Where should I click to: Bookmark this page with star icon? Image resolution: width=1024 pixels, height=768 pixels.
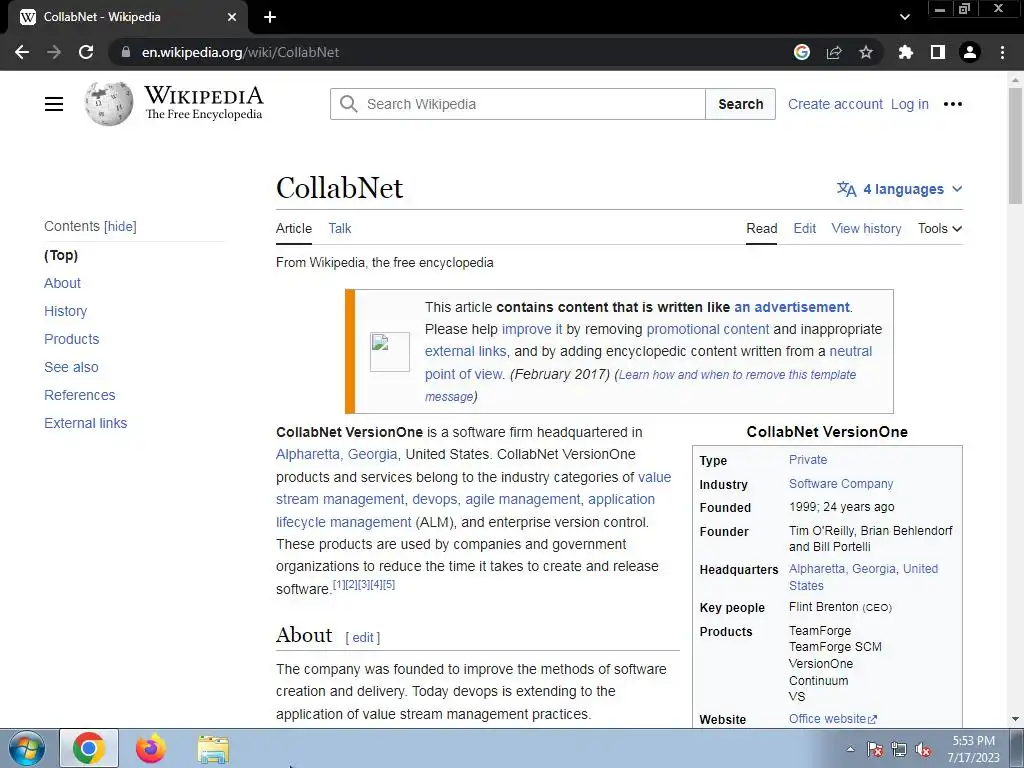tap(866, 52)
